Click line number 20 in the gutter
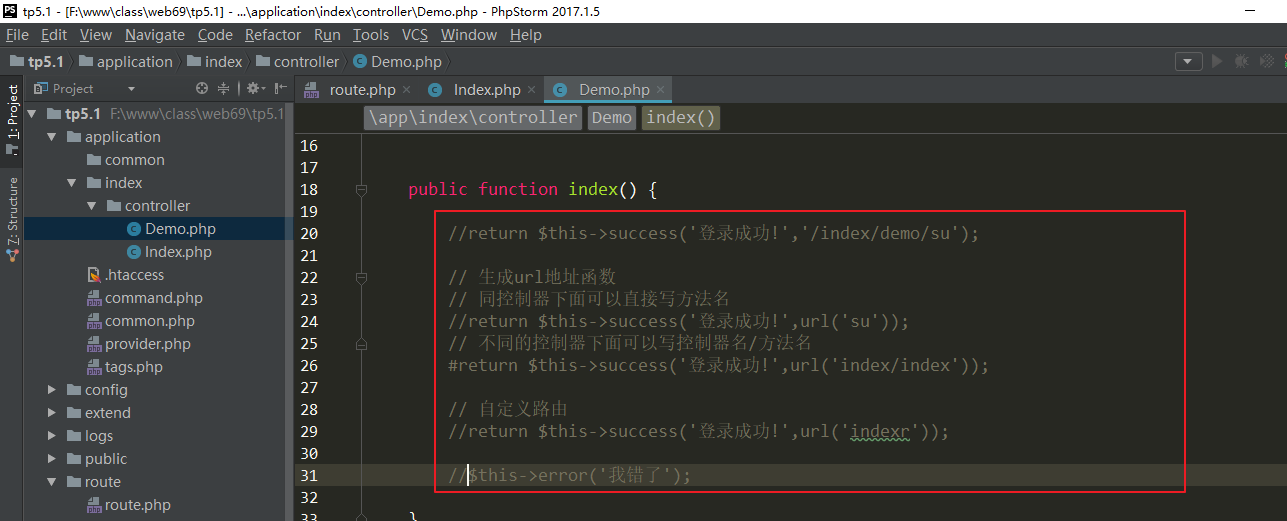1287x521 pixels. tap(308, 233)
